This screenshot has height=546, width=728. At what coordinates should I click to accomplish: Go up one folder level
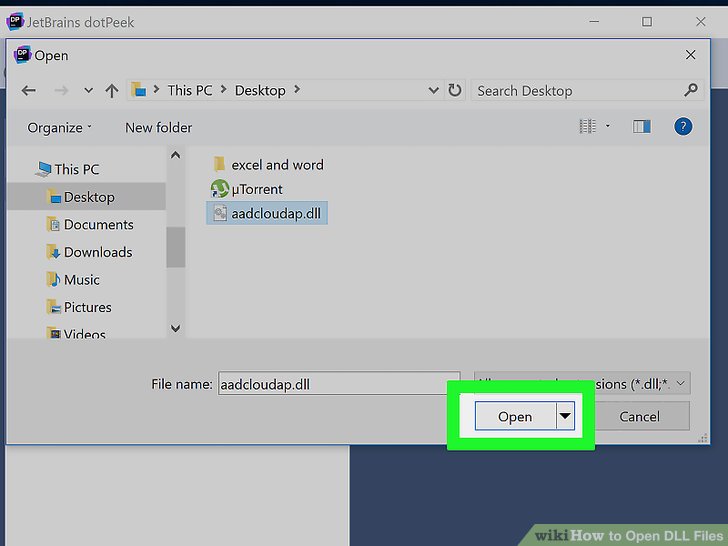(x=111, y=90)
